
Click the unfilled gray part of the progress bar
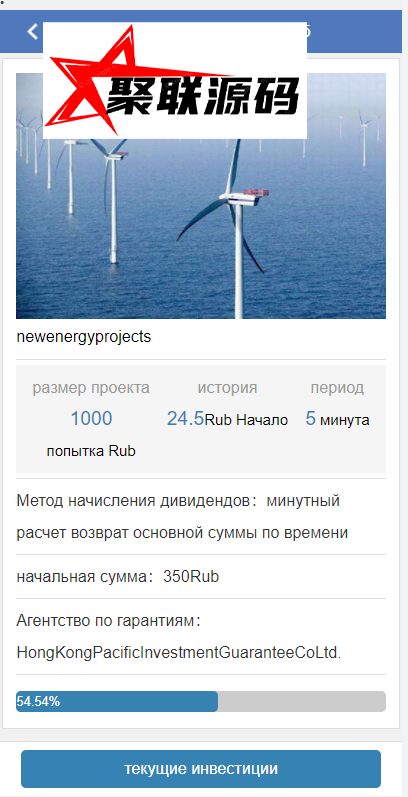click(302, 701)
